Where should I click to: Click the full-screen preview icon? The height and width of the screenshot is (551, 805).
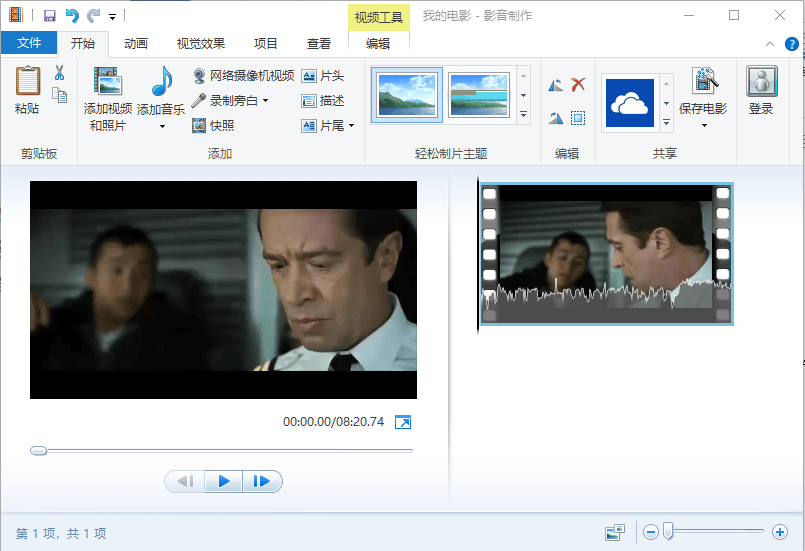point(403,422)
